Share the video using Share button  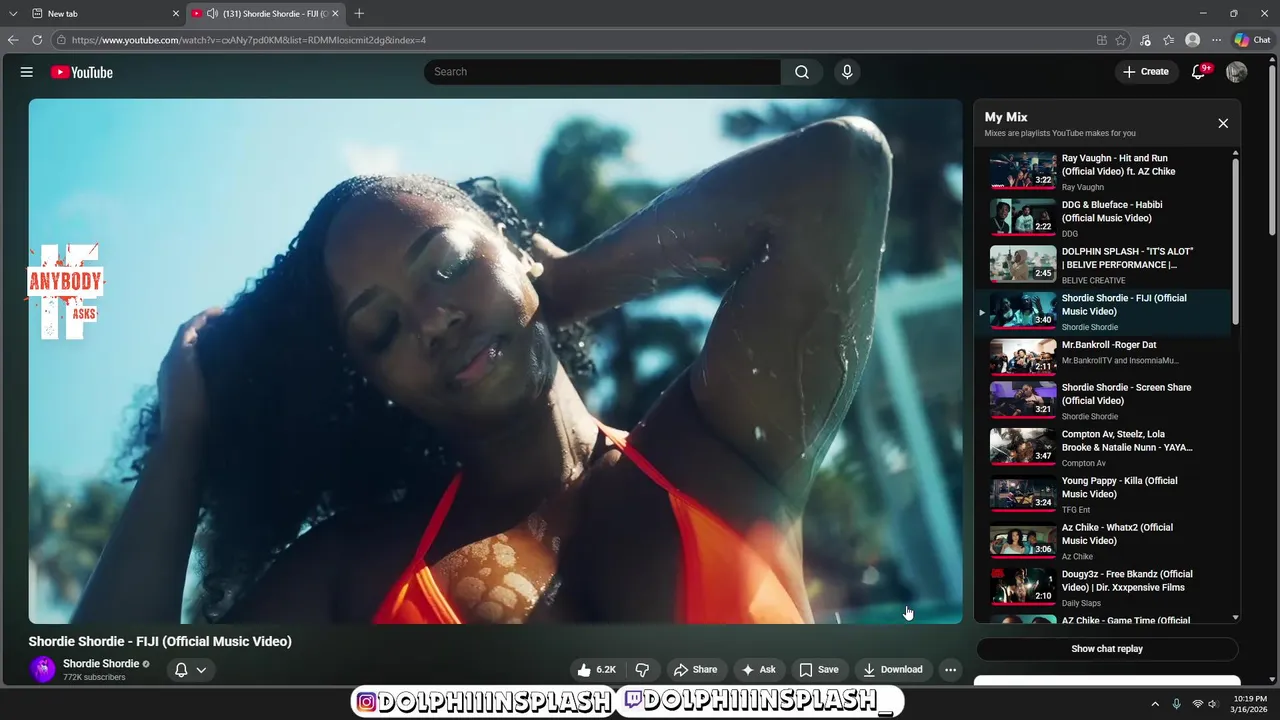[x=695, y=670]
